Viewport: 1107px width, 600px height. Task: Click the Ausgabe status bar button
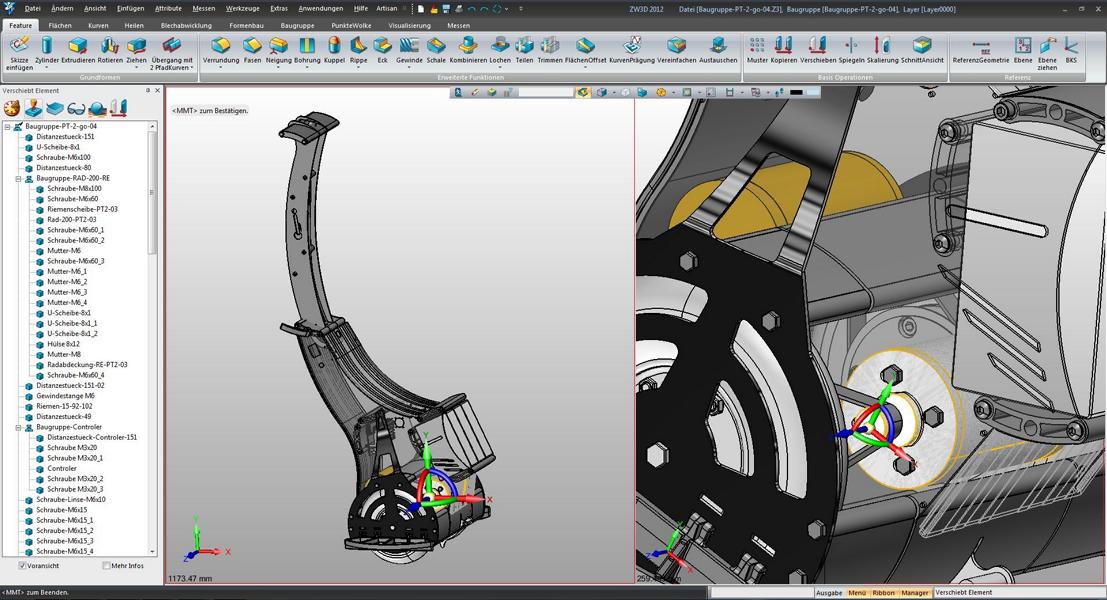click(829, 593)
